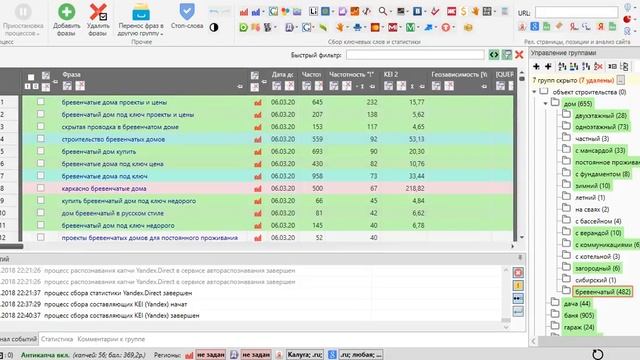Click the Google G icon in second toolbar row
640x360 pixels.
[306, 27]
